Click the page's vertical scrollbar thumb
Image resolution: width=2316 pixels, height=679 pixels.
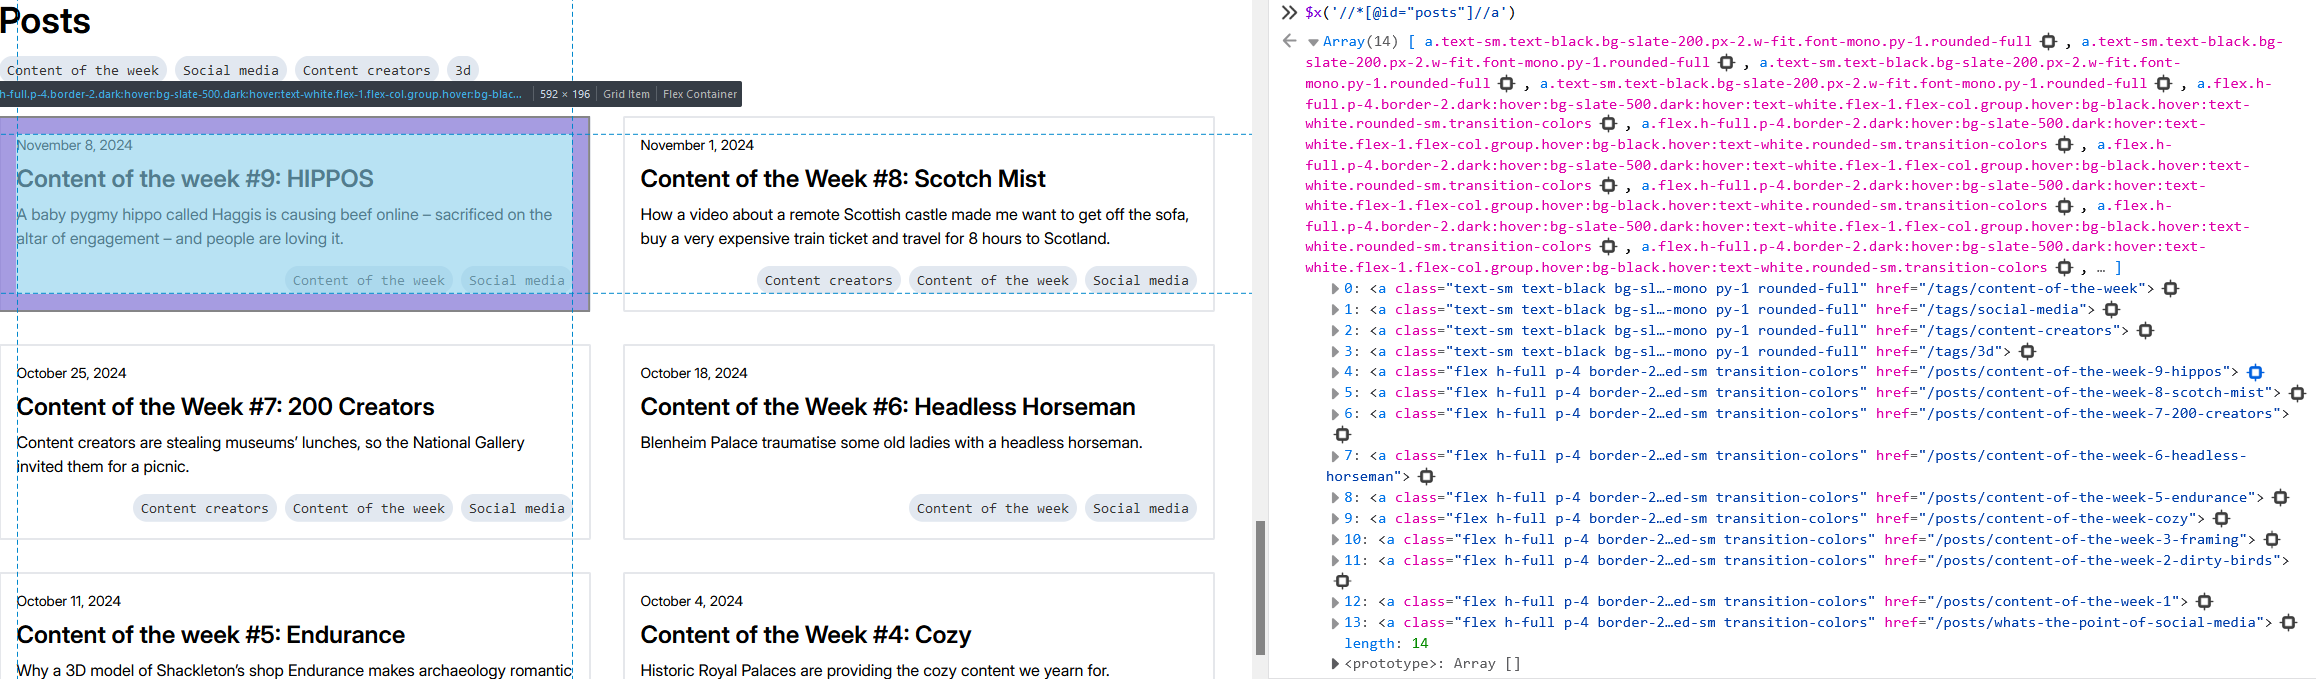coord(1260,587)
